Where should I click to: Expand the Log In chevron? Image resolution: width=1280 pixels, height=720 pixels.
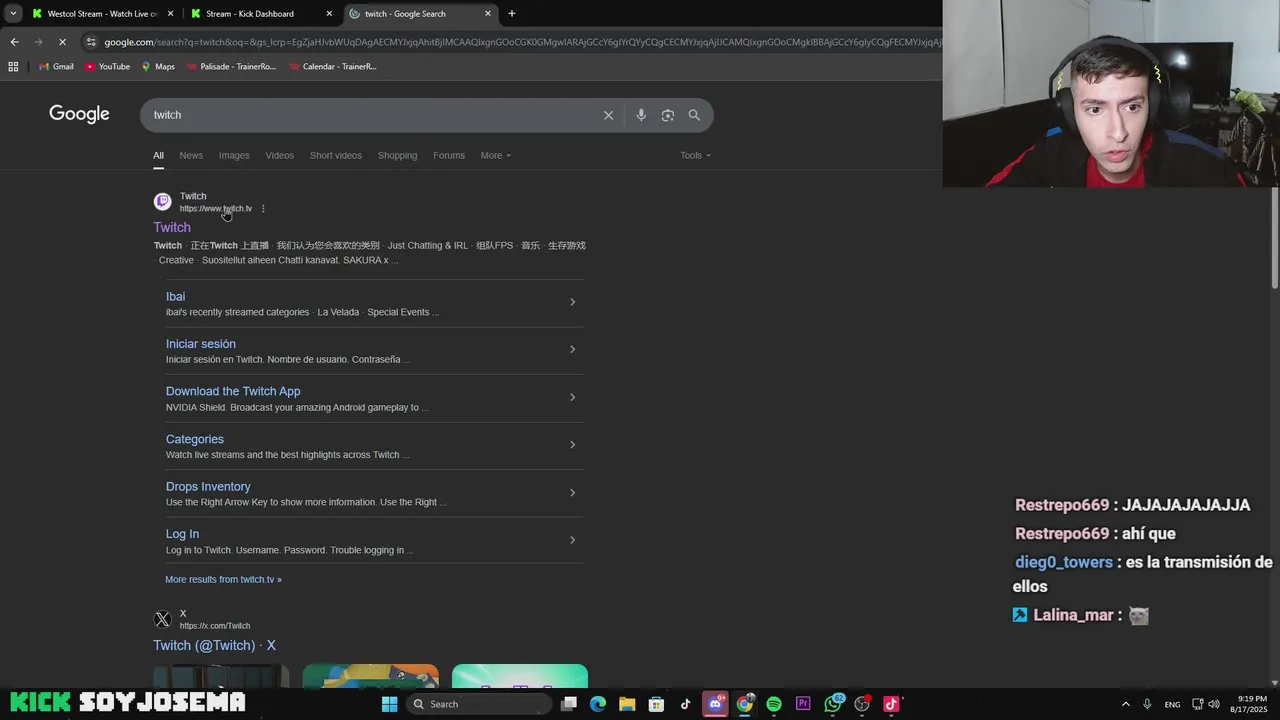click(572, 540)
